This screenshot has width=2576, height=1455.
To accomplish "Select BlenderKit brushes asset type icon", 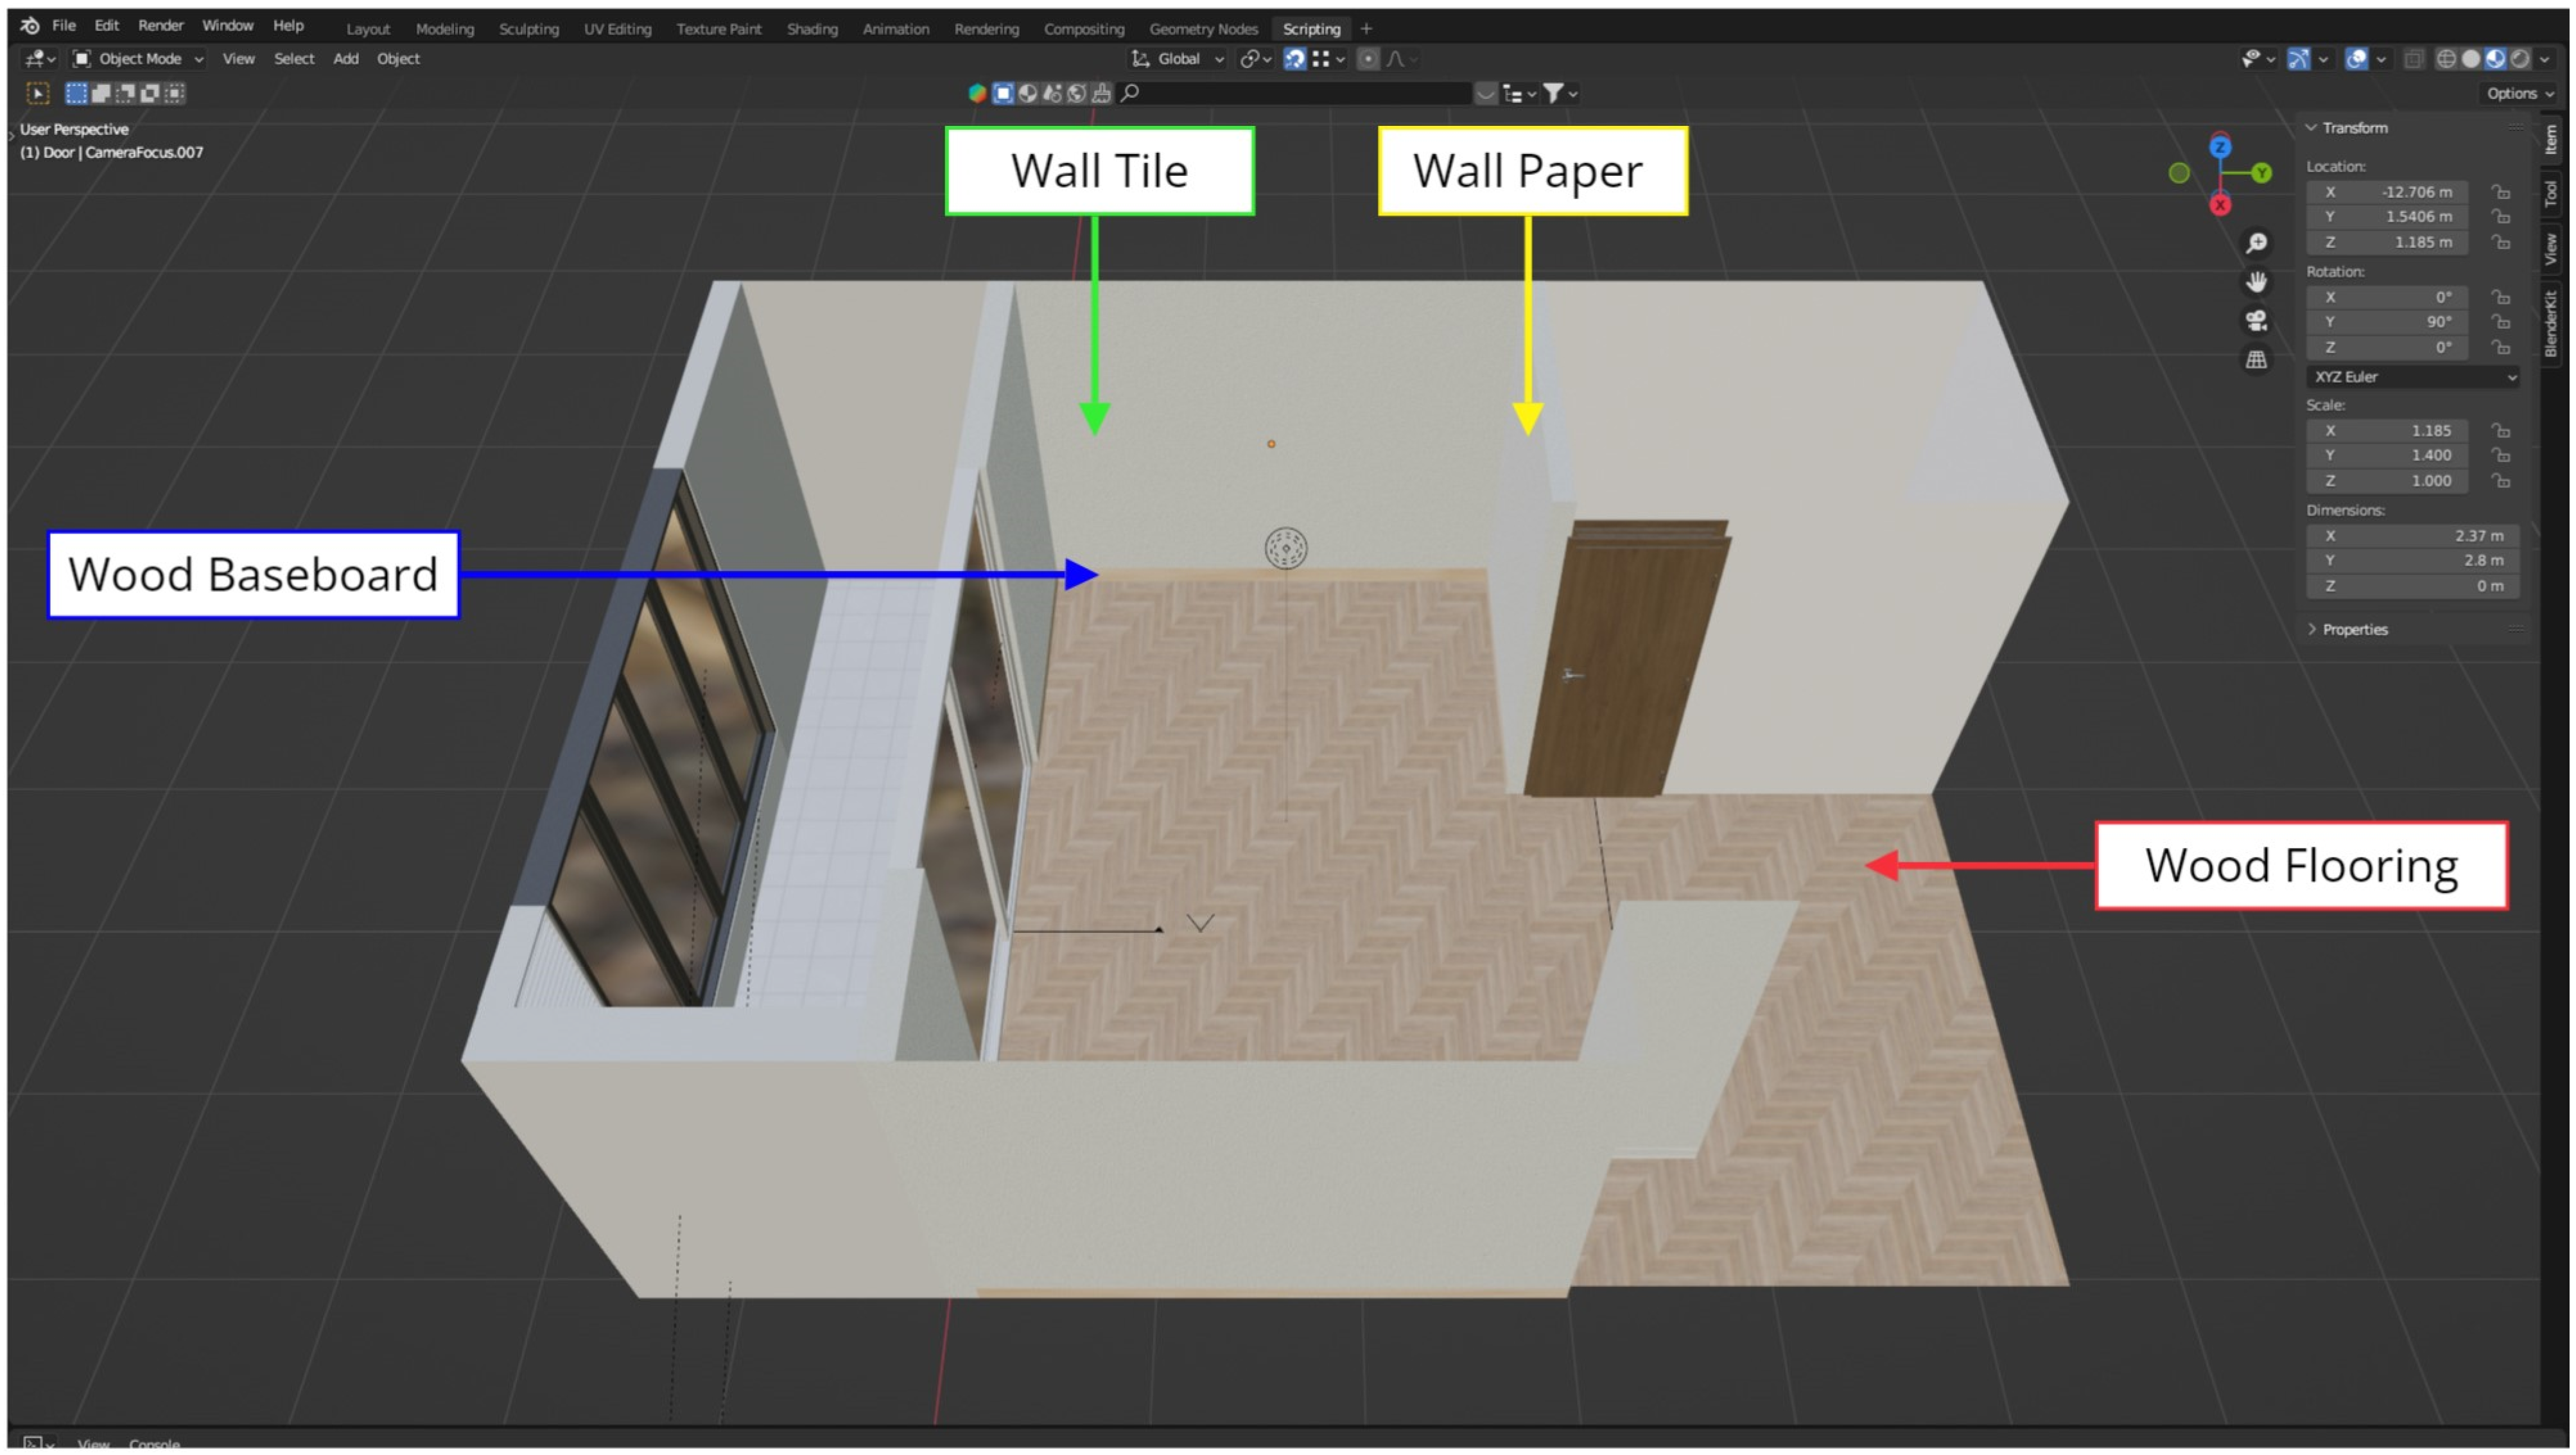I will [1101, 93].
